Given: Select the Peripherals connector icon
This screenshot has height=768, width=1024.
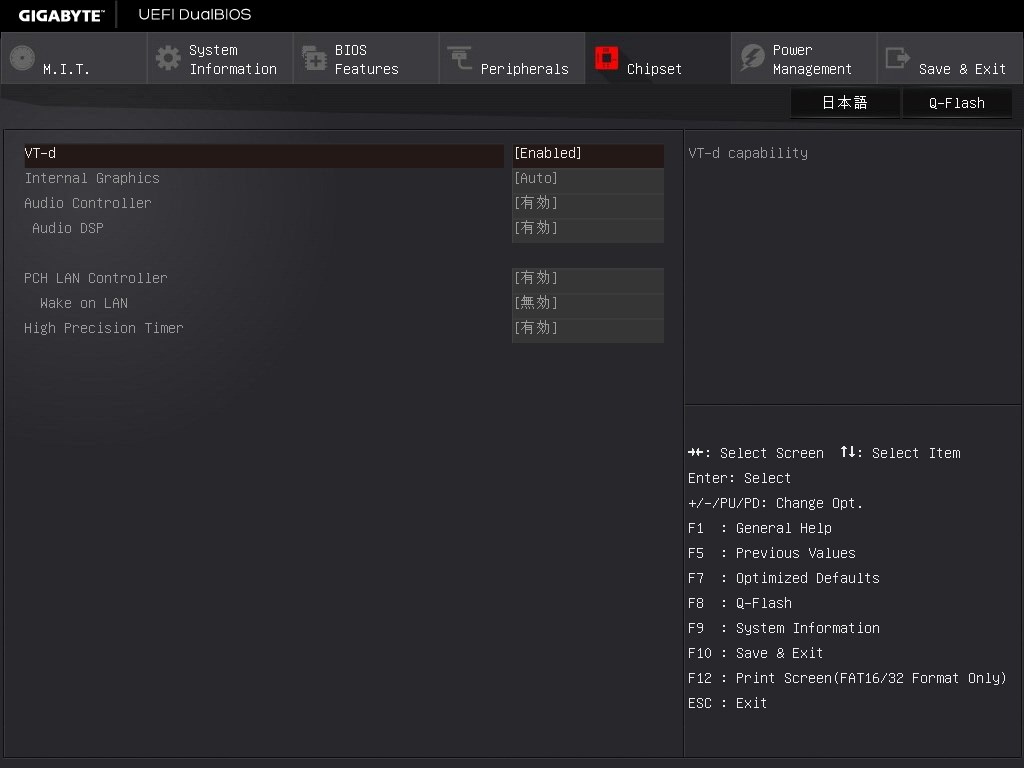Looking at the screenshot, I should click(x=458, y=57).
